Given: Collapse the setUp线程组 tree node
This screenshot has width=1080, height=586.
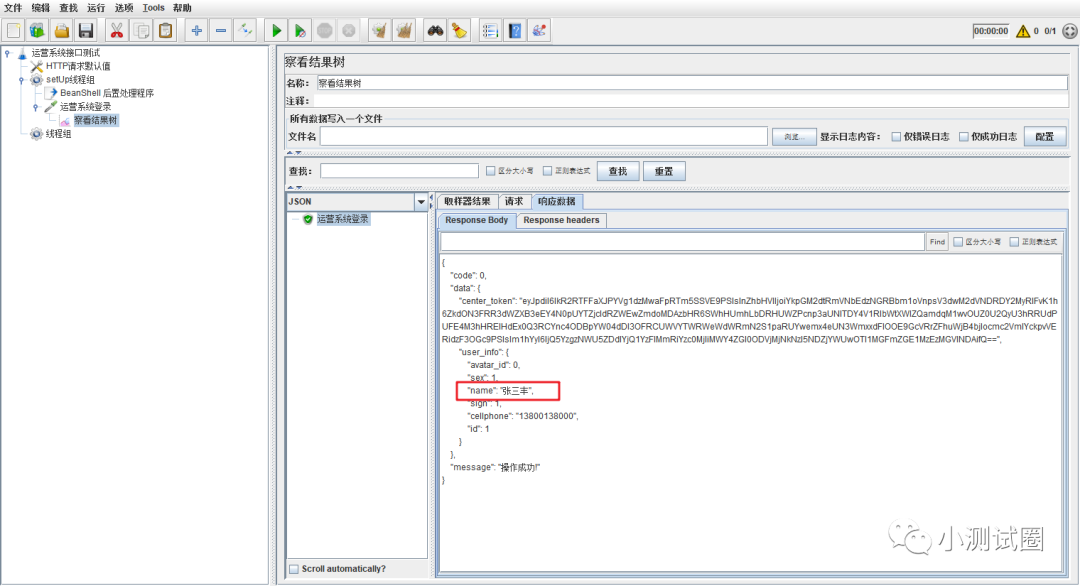Looking at the screenshot, I should pos(21,80).
